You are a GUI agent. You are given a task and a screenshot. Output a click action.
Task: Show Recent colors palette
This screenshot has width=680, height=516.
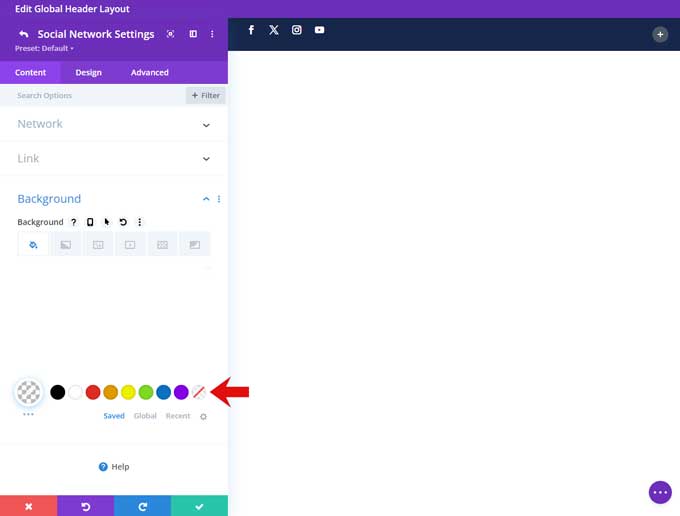(x=178, y=416)
